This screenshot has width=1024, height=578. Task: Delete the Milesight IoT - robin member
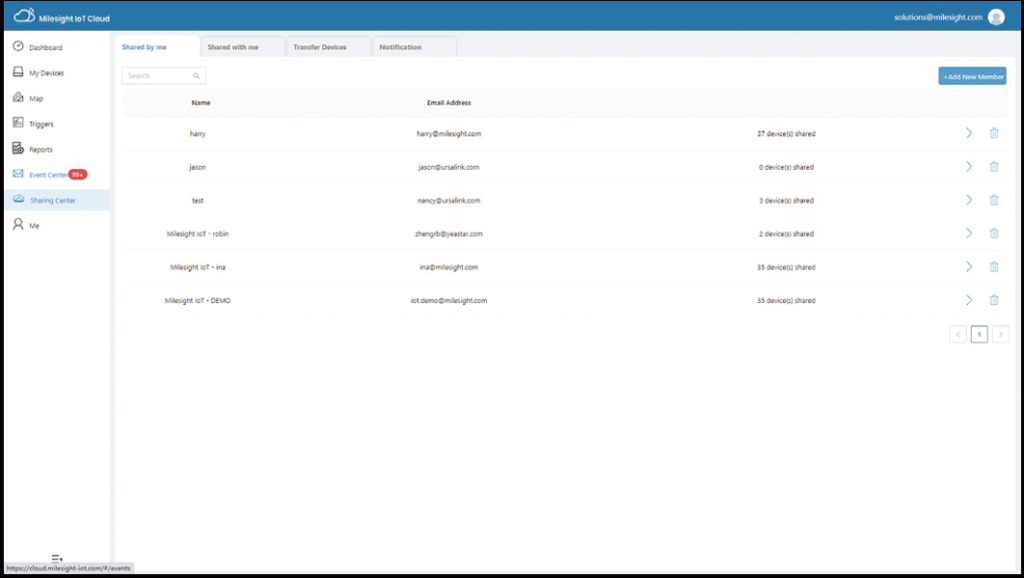tap(994, 233)
